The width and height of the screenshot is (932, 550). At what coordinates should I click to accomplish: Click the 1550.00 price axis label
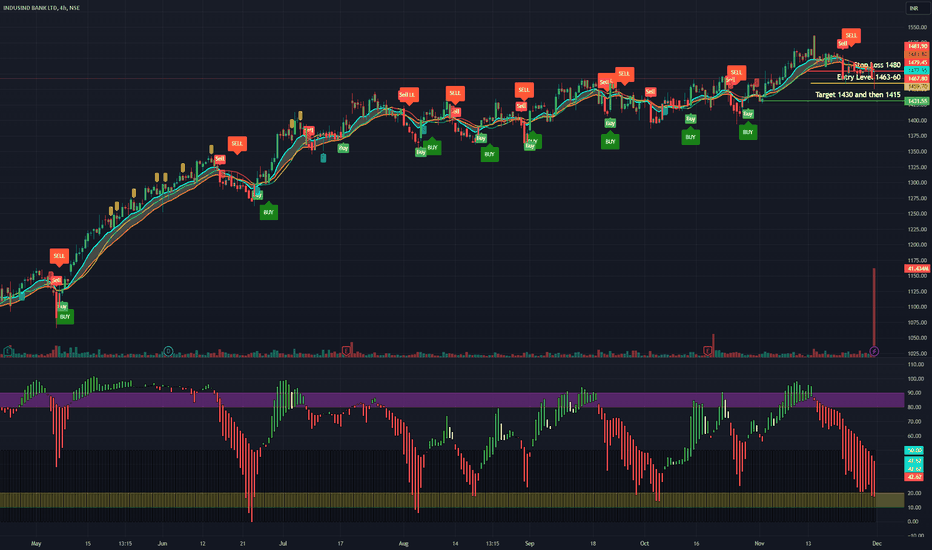coord(917,27)
